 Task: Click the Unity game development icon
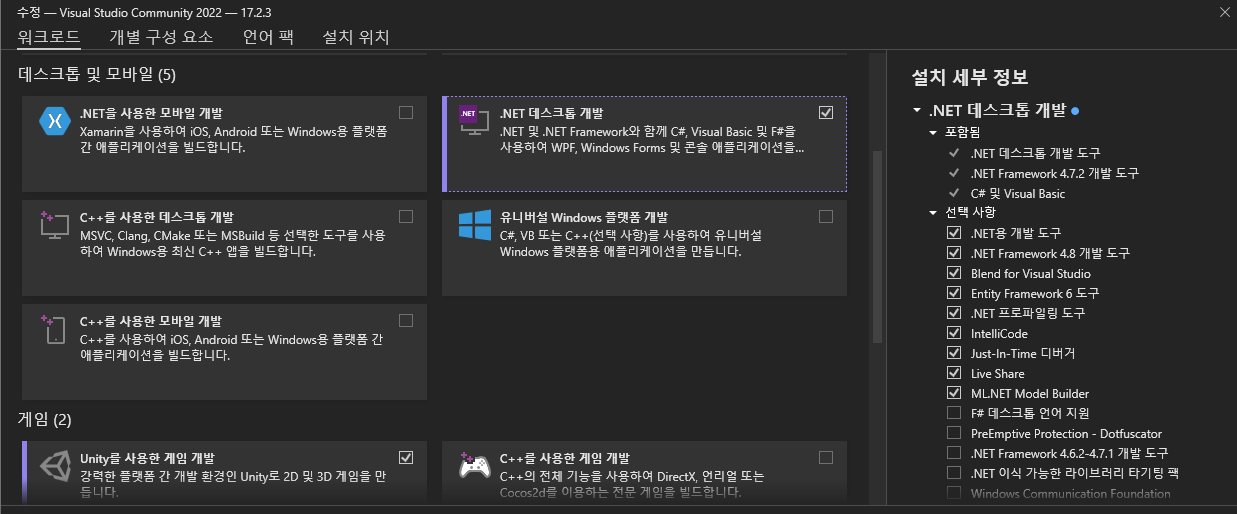[53, 466]
